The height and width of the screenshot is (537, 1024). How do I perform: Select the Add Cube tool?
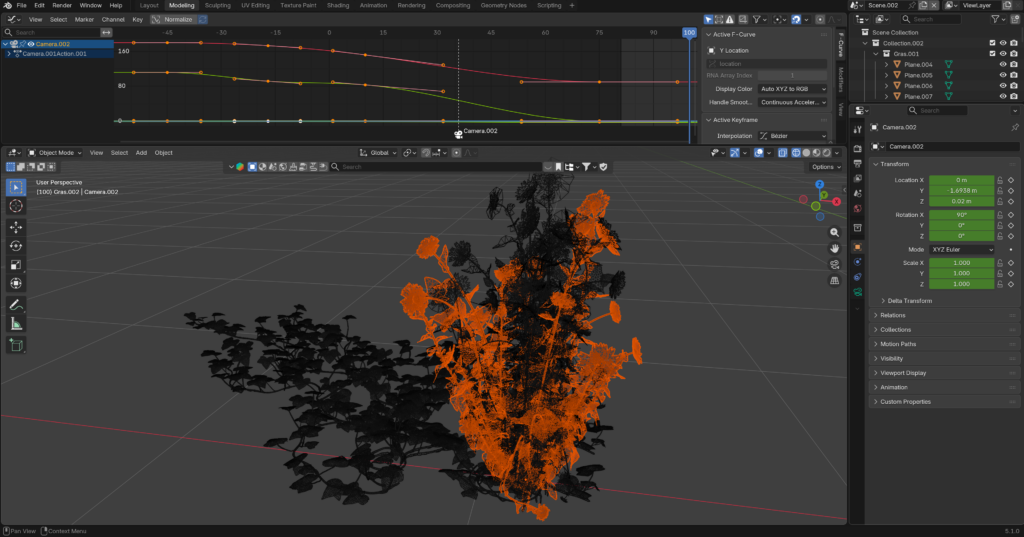point(16,345)
